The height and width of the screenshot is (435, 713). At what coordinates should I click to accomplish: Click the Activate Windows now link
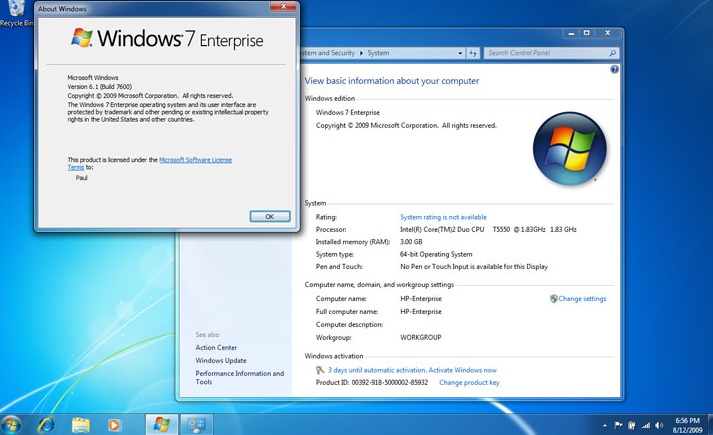coord(462,370)
